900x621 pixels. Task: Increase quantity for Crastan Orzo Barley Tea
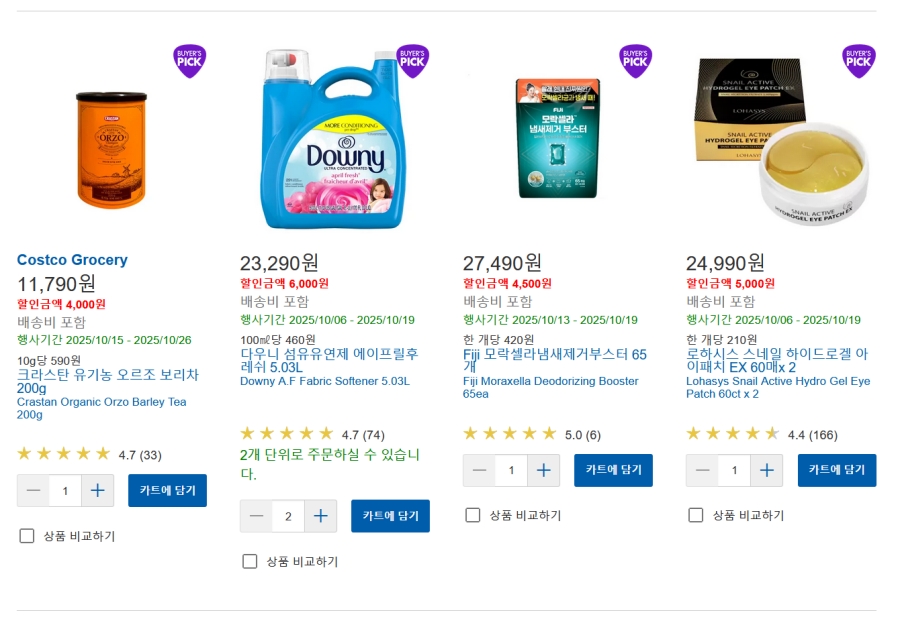[98, 491]
